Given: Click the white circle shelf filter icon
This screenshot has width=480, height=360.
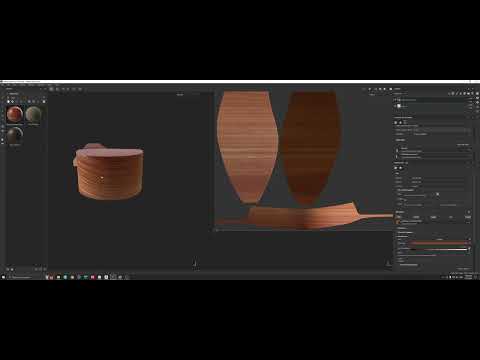Looking at the screenshot, I should tap(8, 101).
